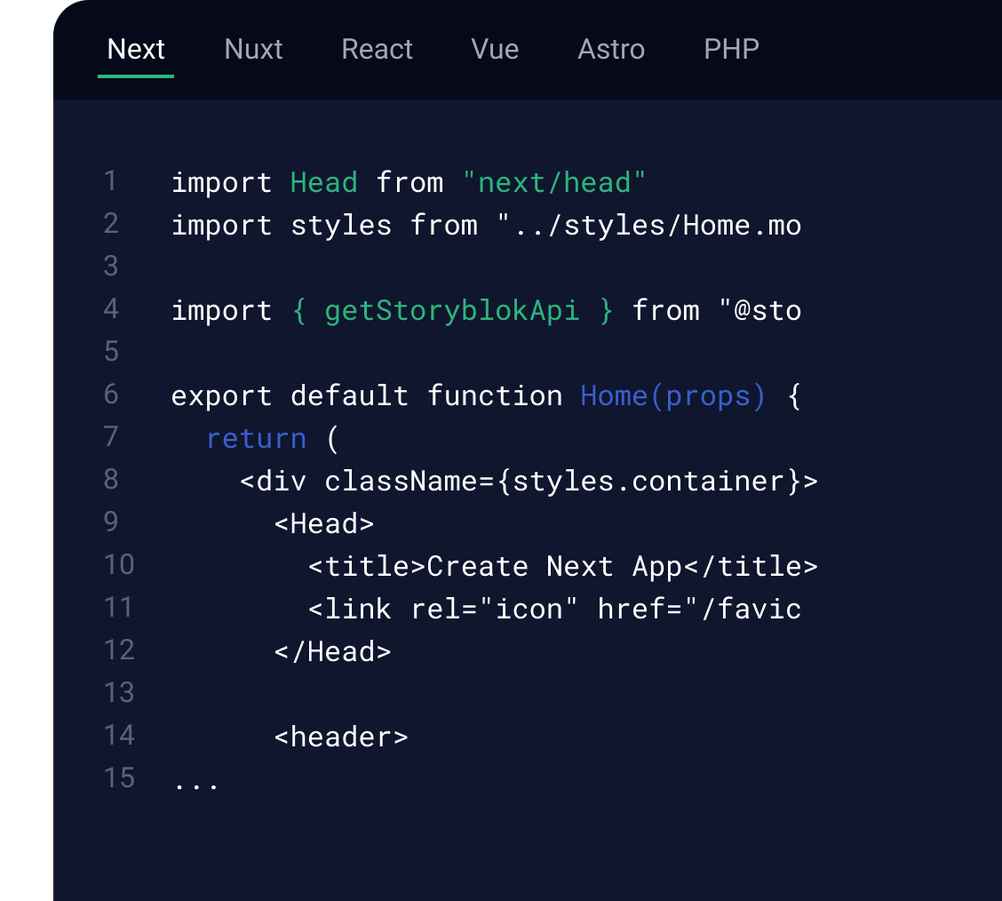Open the React code tab
The width and height of the screenshot is (1002, 901).
pyautogui.click(x=377, y=49)
